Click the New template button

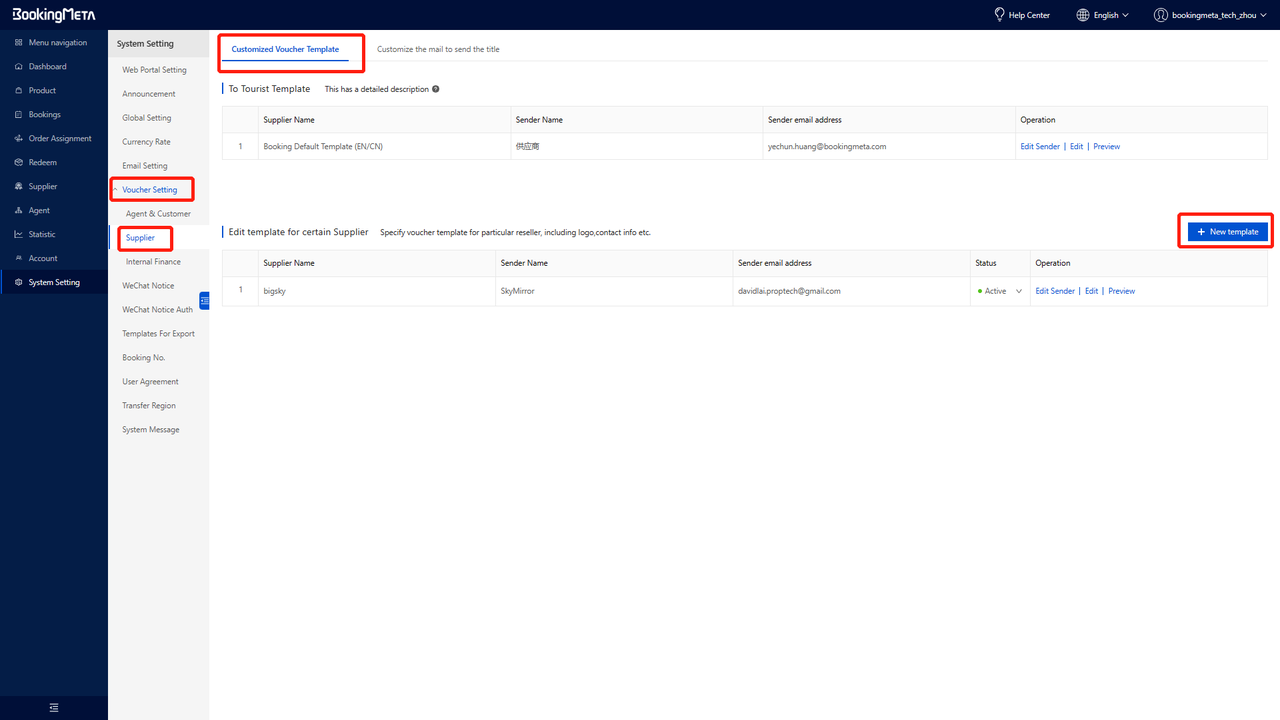point(1228,232)
